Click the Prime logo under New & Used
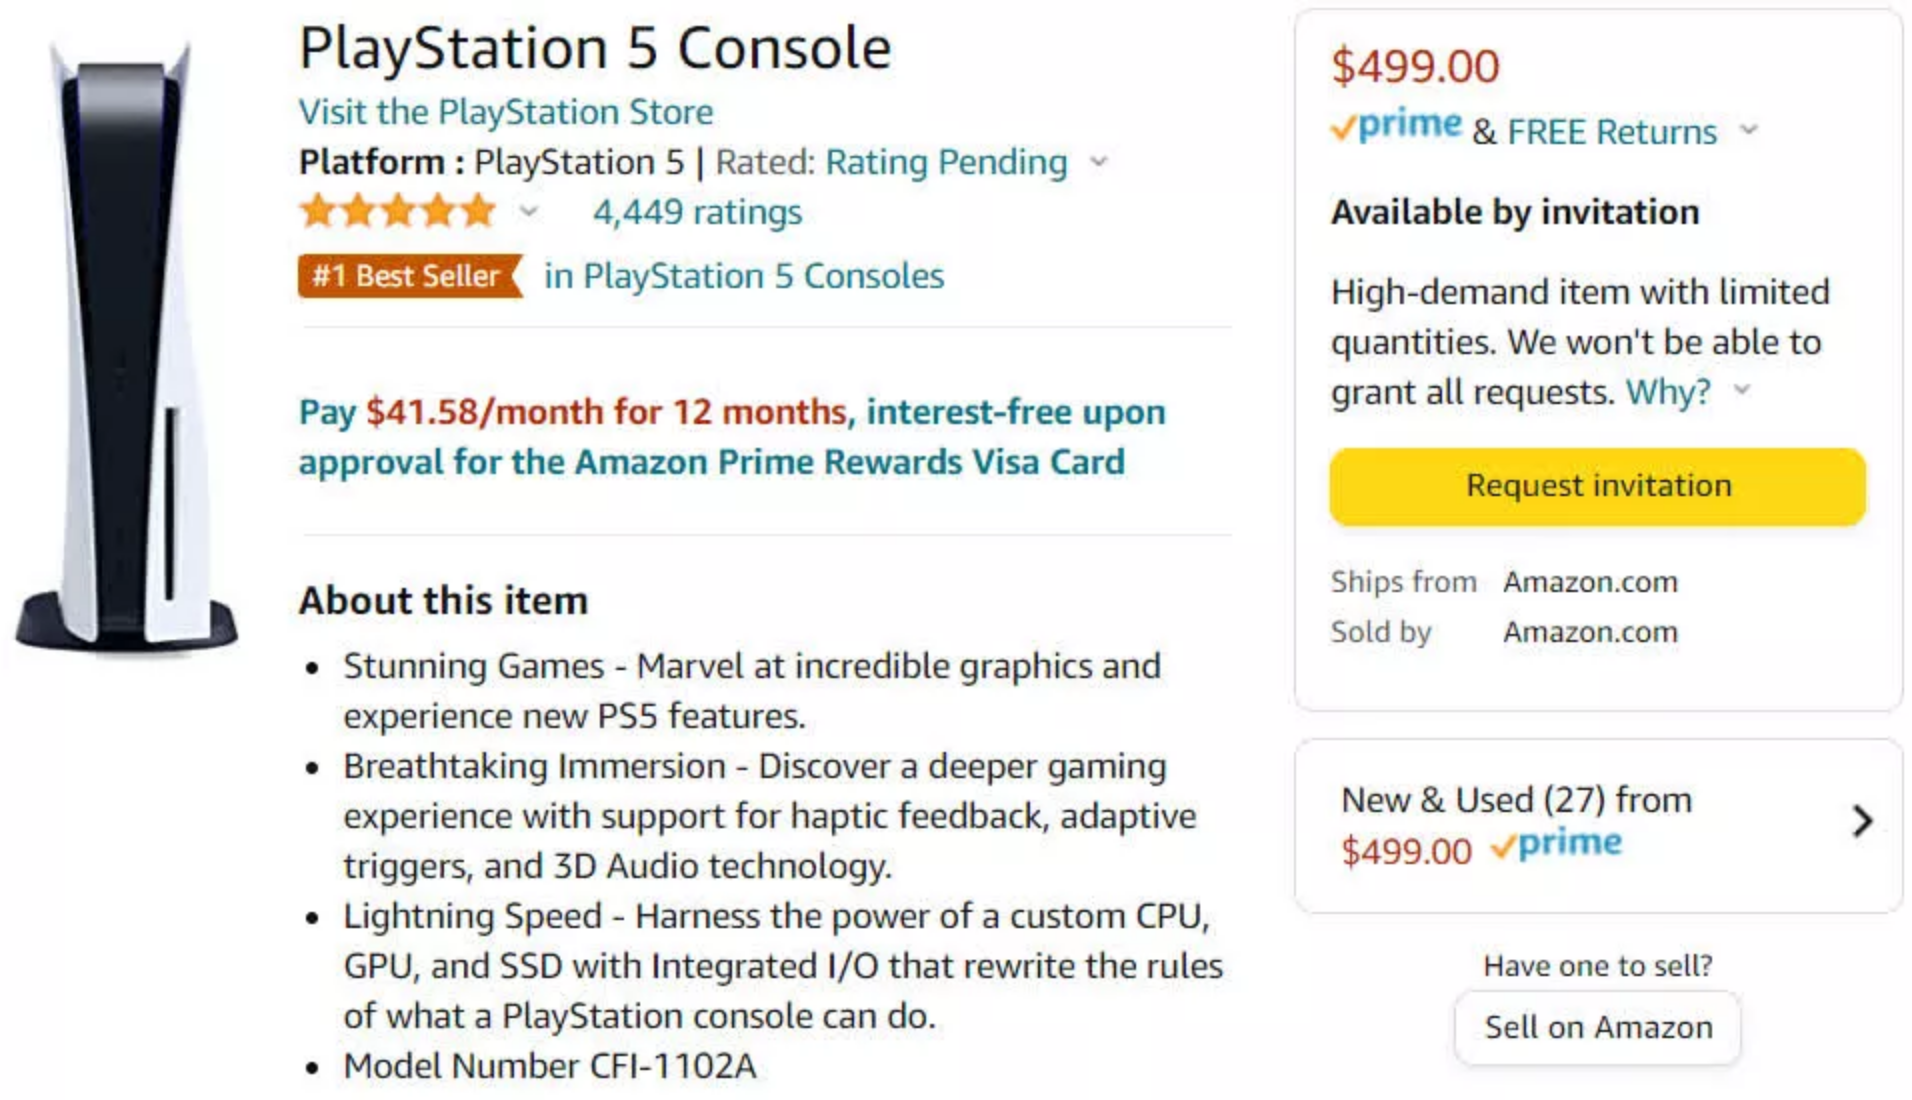Screen dimensions: 1912x1100 [1556, 846]
